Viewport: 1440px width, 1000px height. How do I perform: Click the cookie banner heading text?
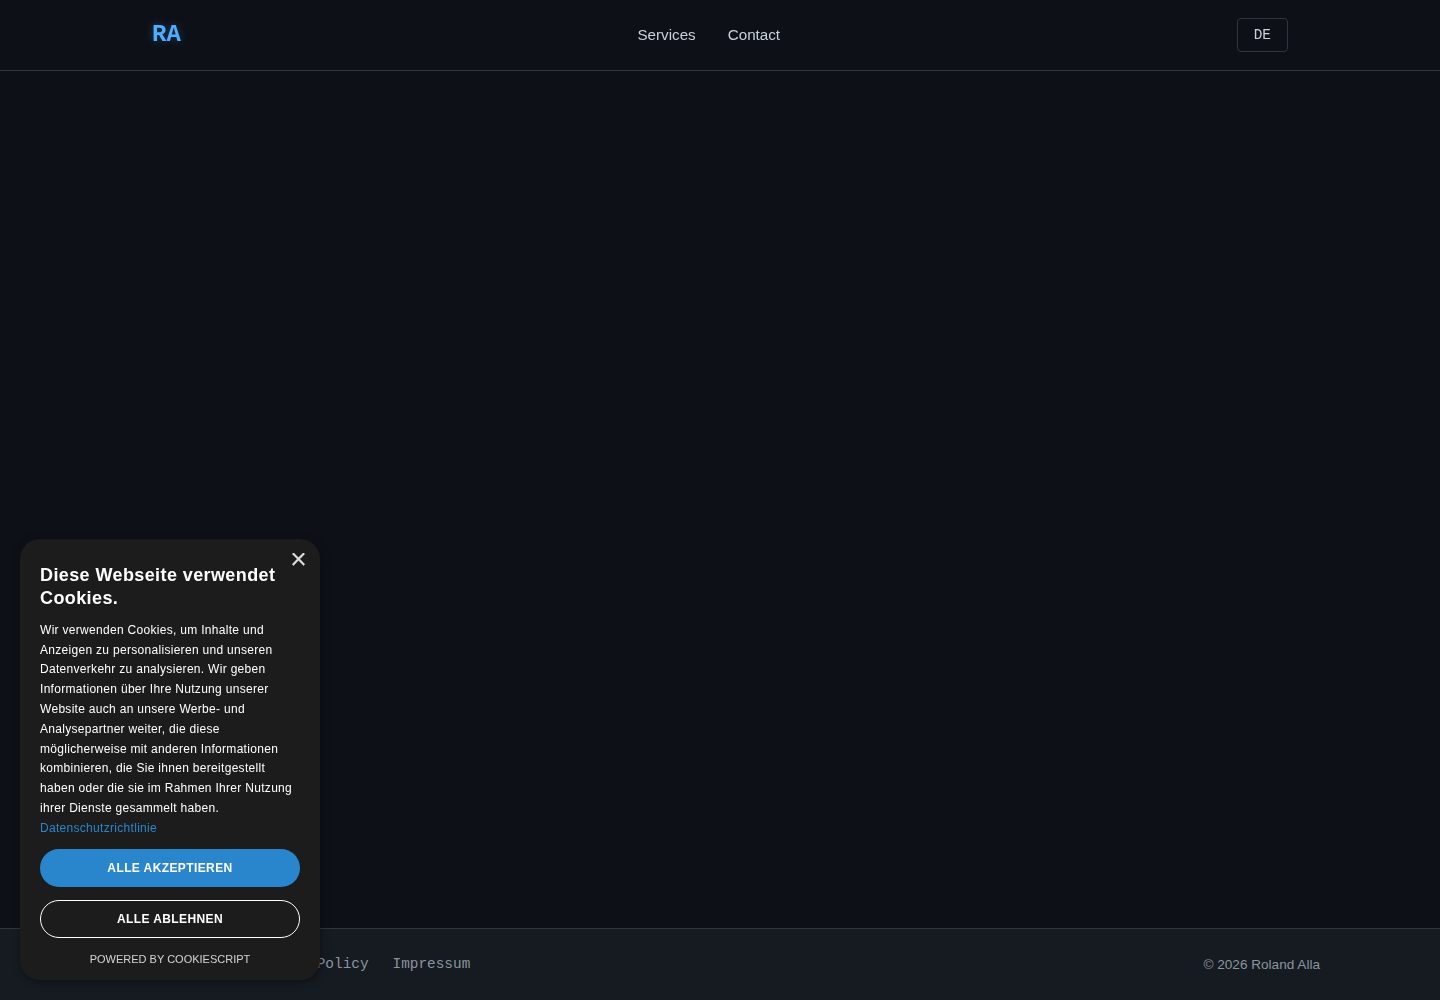158,586
